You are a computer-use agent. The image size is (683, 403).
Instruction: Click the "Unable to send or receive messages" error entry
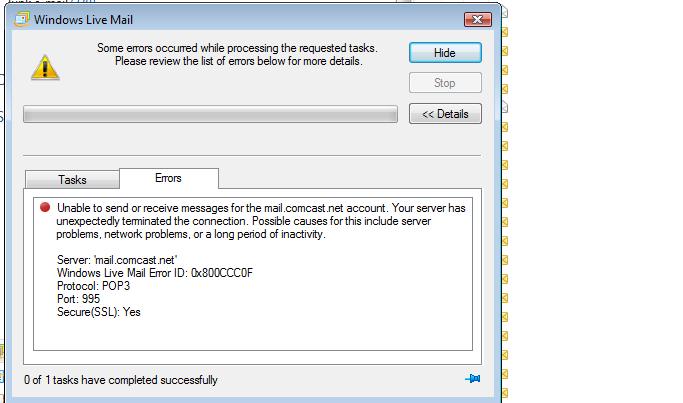tap(261, 221)
